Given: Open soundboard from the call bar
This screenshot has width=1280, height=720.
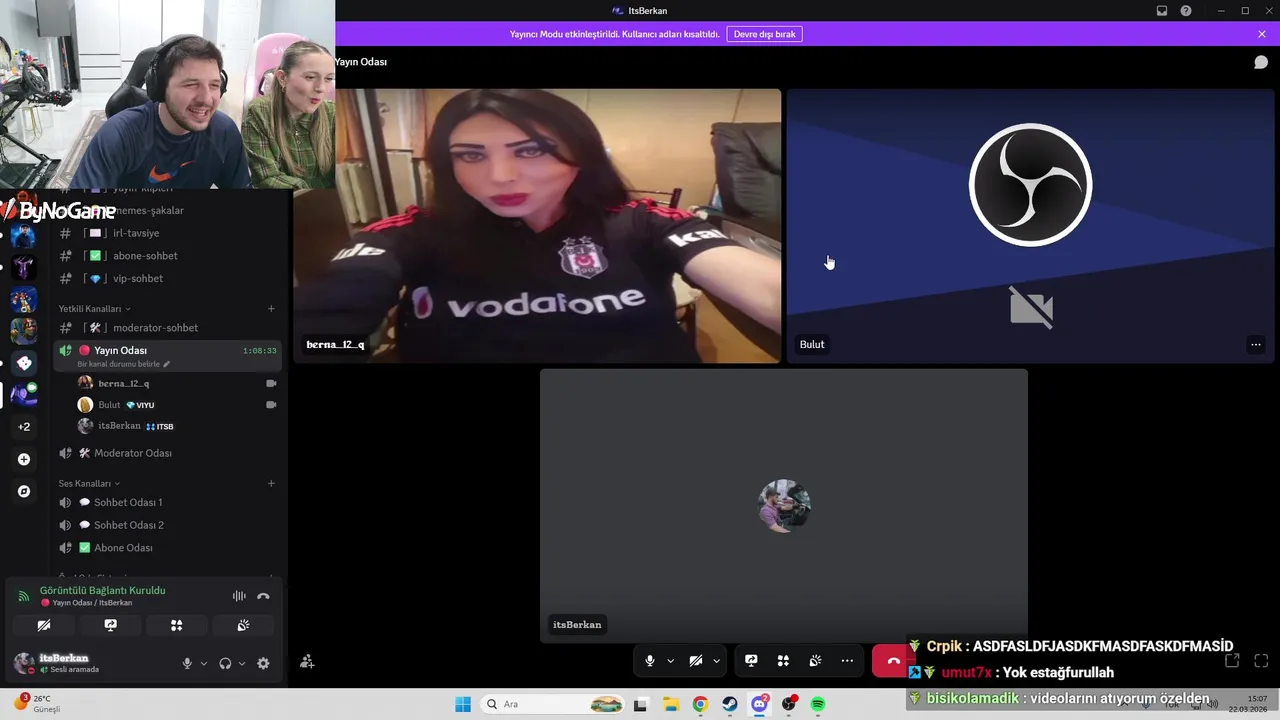Looking at the screenshot, I should point(815,660).
